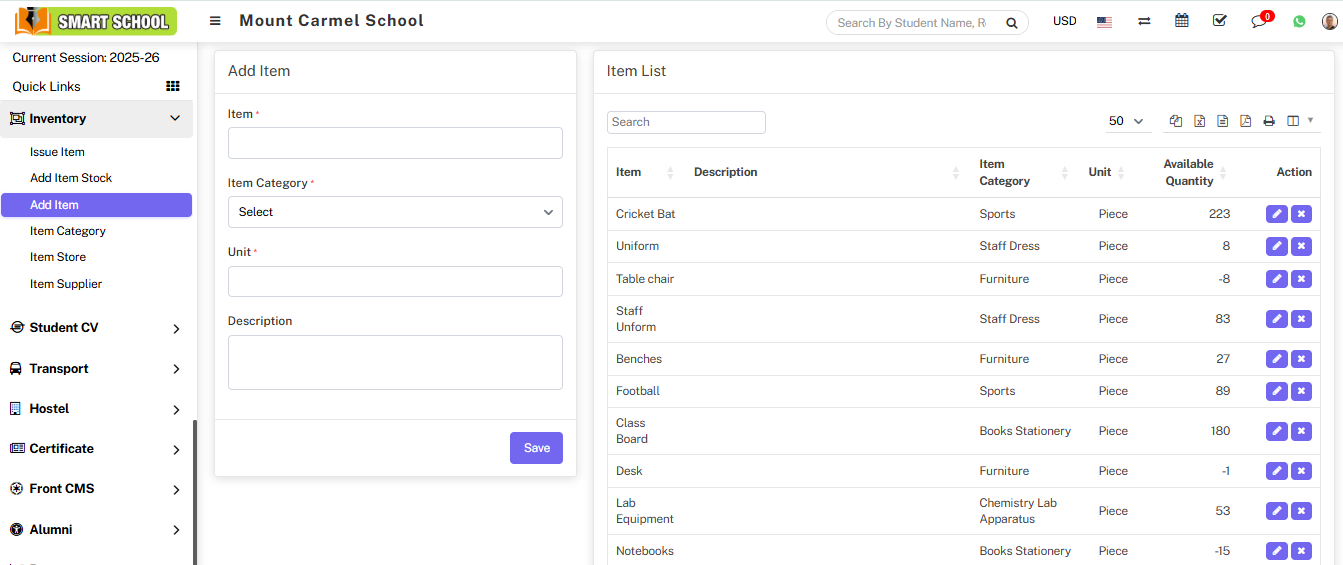Click the WhatsApp icon in header
1343x565 pixels.
point(1299,21)
